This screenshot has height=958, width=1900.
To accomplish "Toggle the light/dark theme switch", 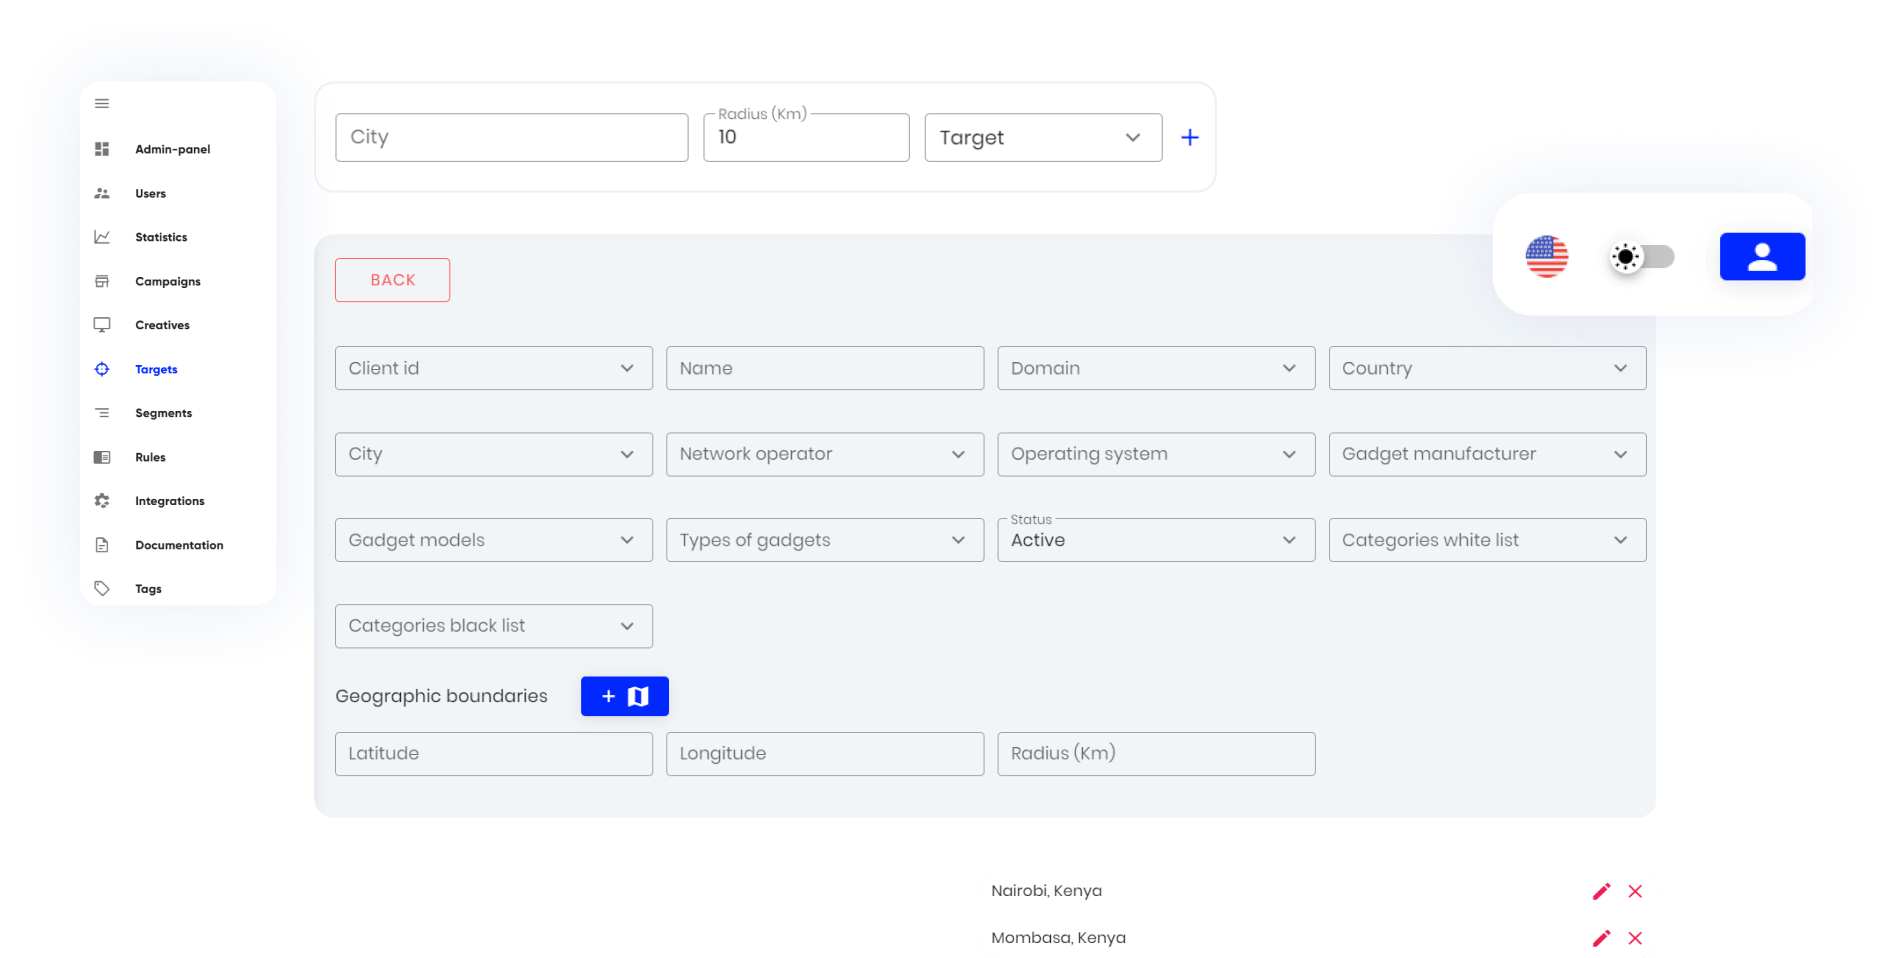I will coord(1643,257).
